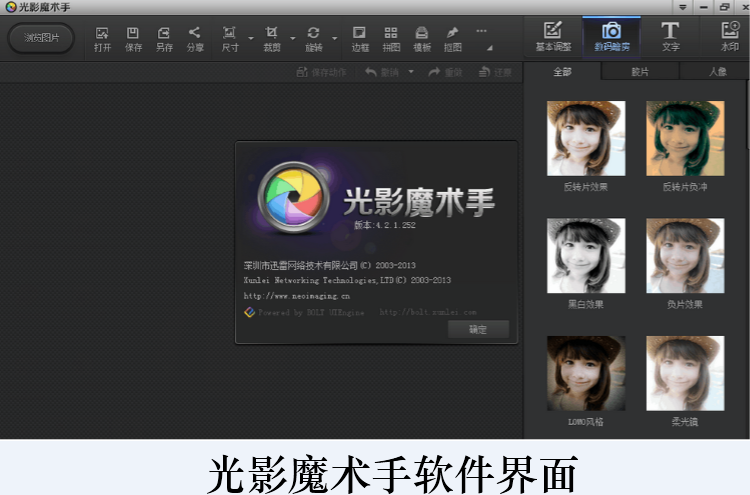Open the title bar dropdown menu arrow
Screen dimensions: 750x495
click(x=683, y=7)
